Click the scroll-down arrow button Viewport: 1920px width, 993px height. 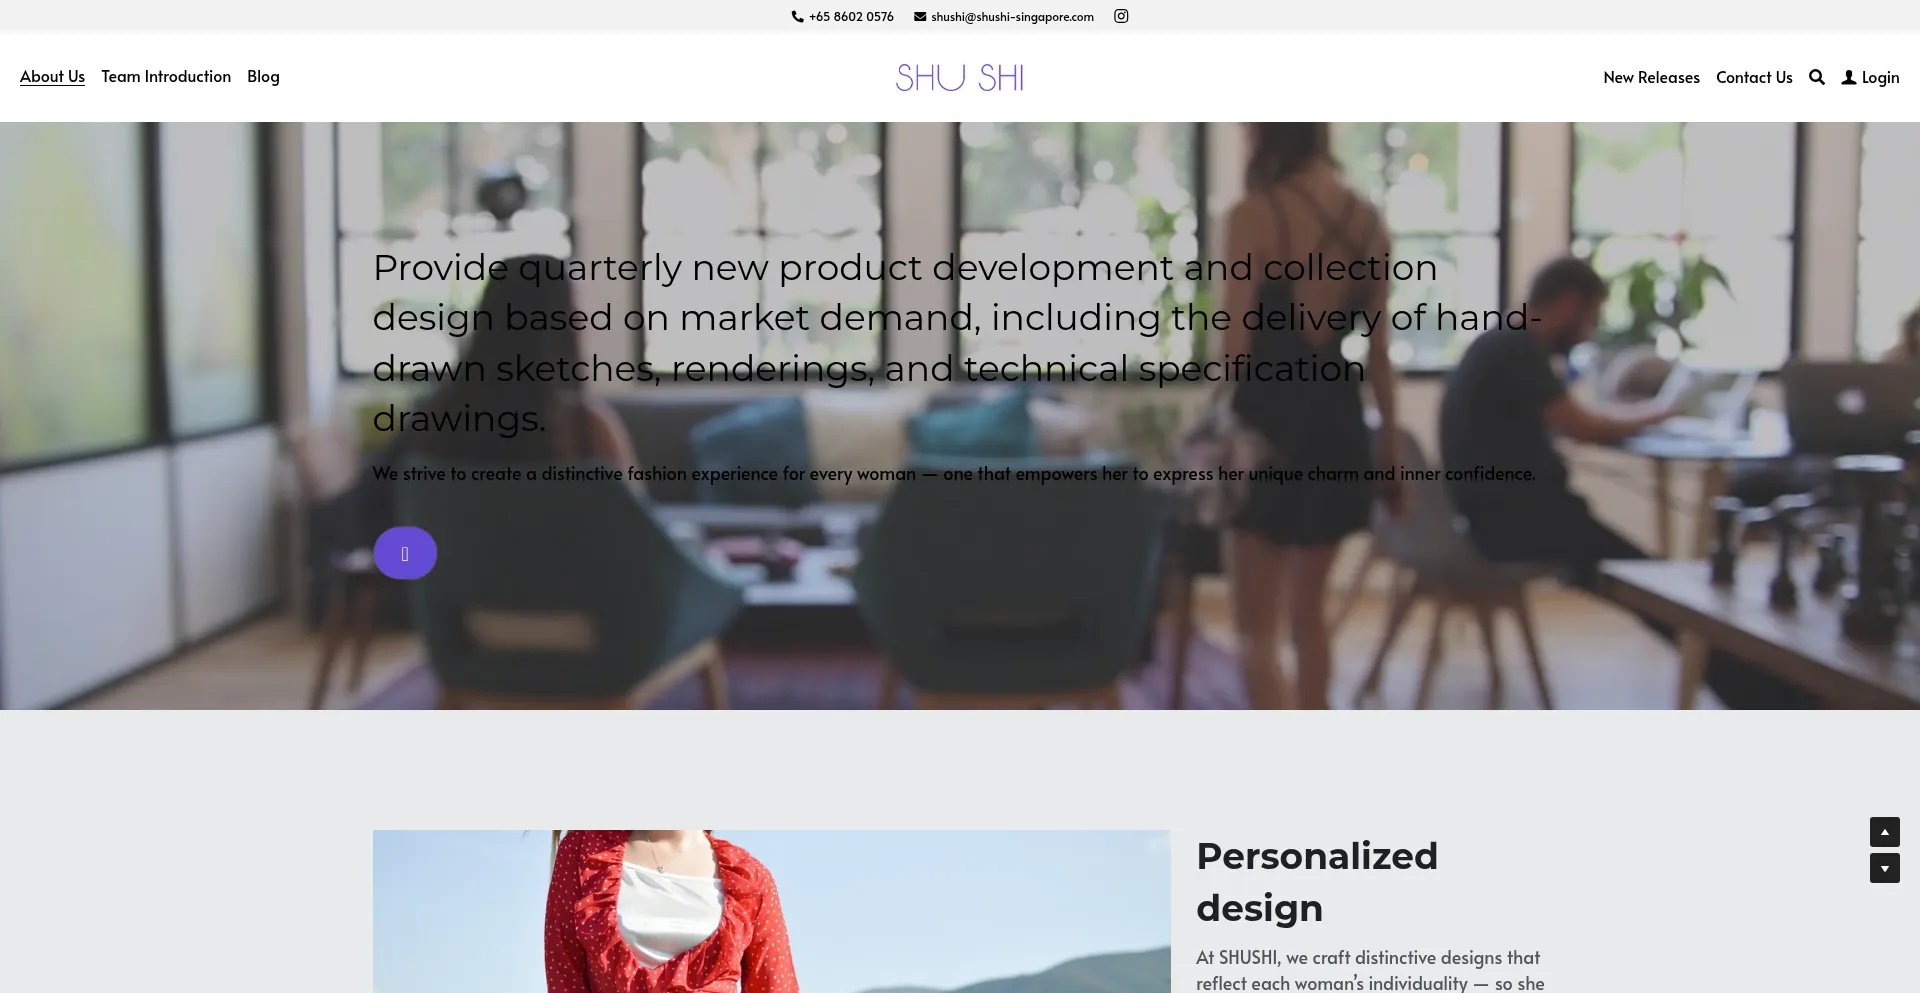point(1885,868)
